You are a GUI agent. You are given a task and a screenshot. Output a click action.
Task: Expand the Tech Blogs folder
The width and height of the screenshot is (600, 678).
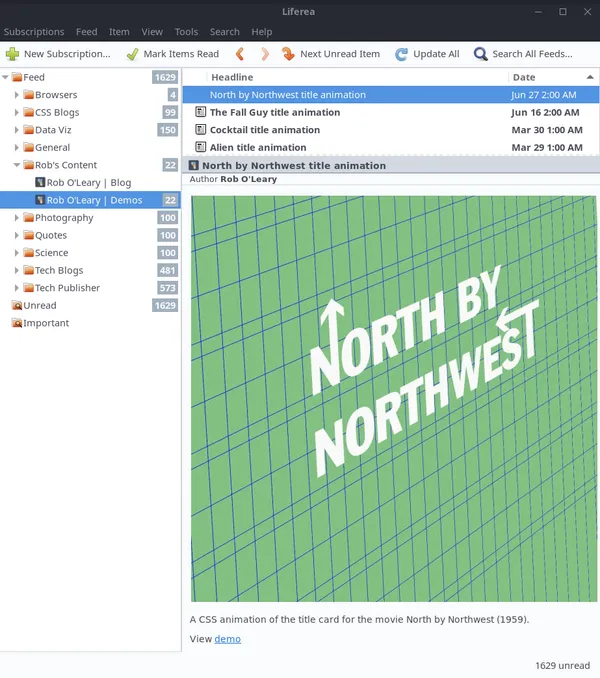(x=16, y=270)
